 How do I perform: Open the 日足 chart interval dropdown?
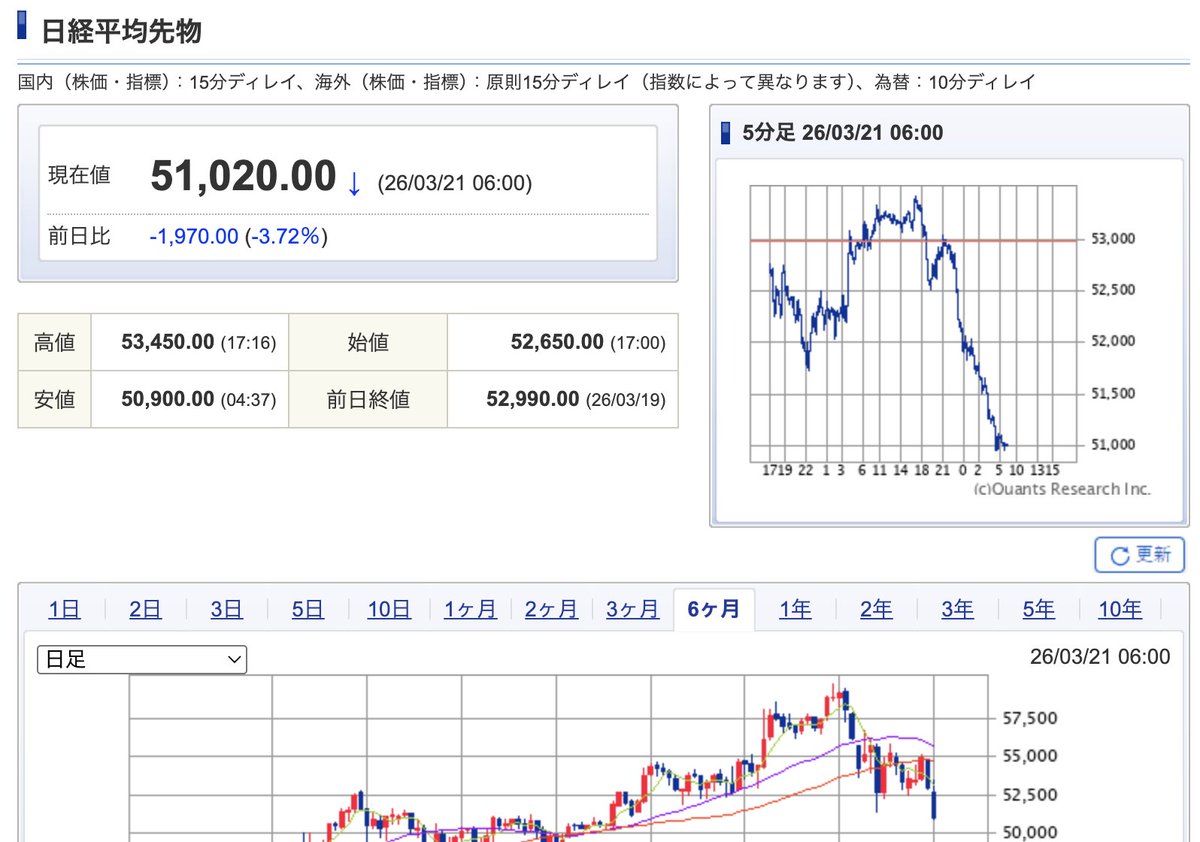pyautogui.click(x=142, y=660)
